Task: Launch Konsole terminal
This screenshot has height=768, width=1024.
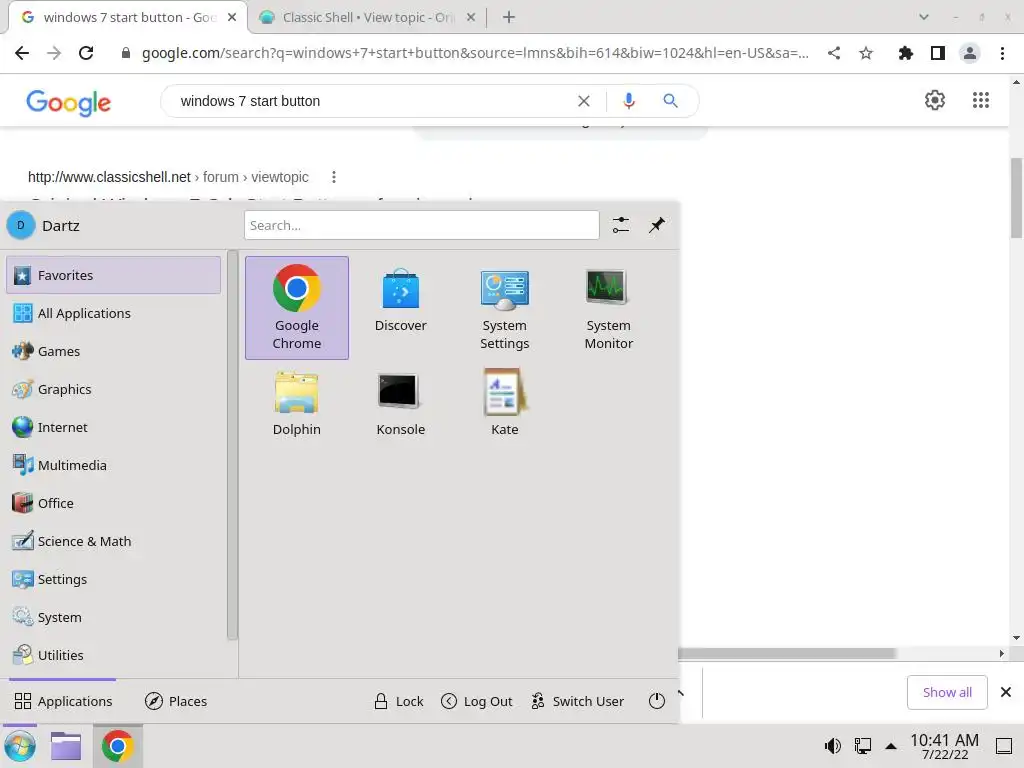Action: point(400,403)
